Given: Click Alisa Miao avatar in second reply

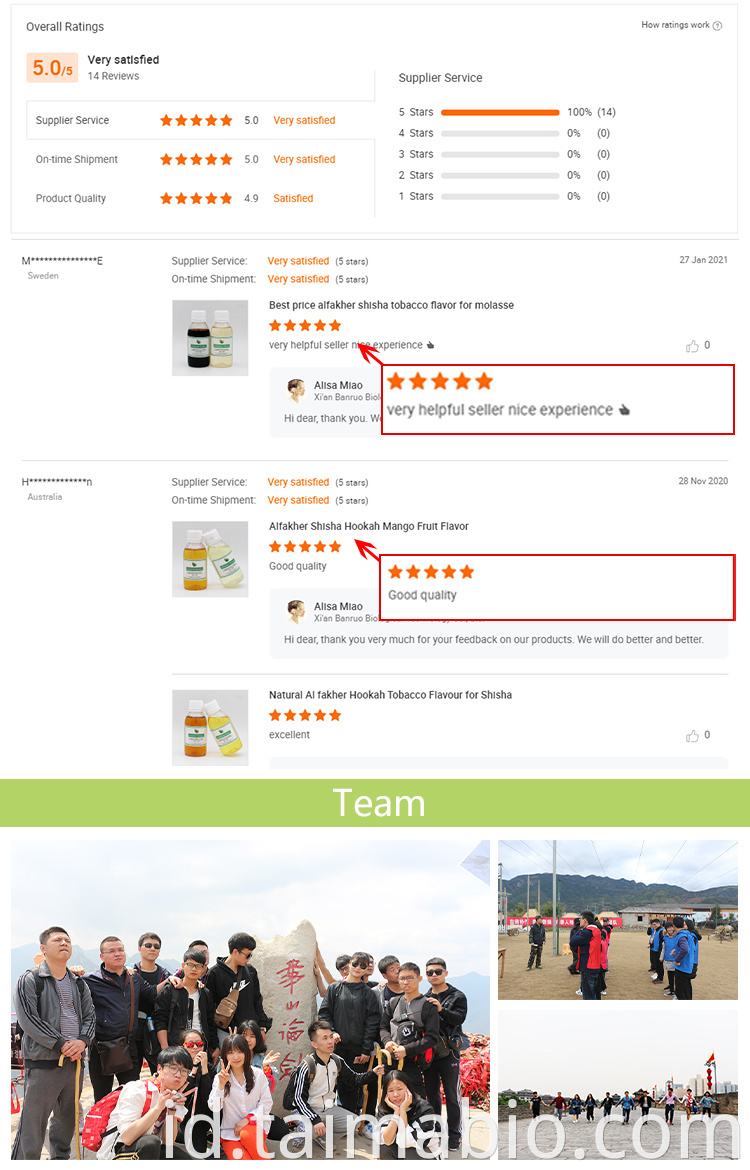Looking at the screenshot, I should pos(296,611).
